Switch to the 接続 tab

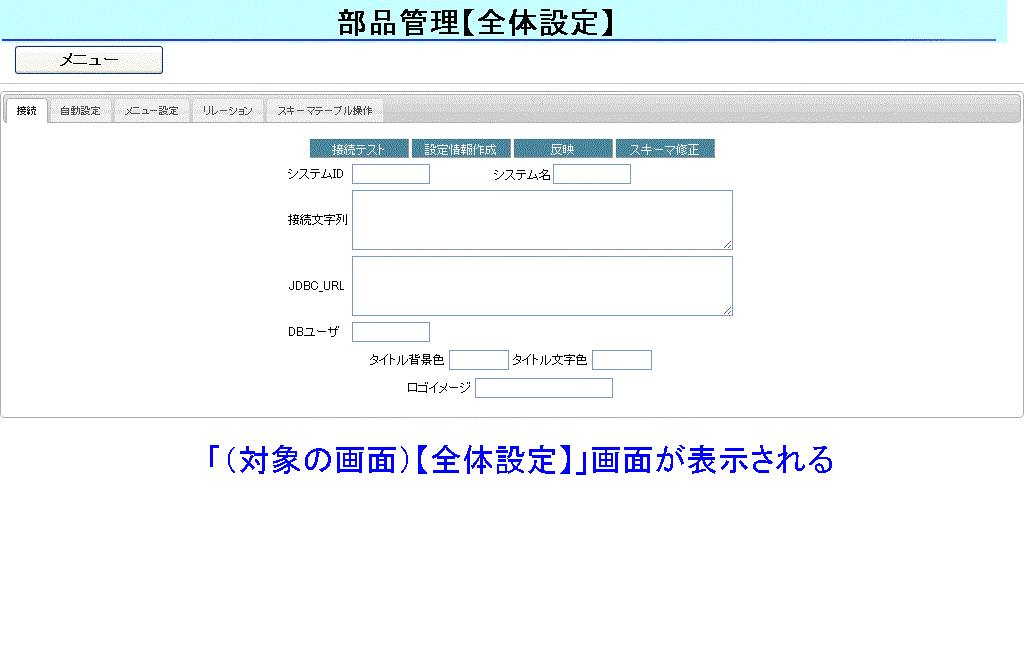(x=27, y=111)
